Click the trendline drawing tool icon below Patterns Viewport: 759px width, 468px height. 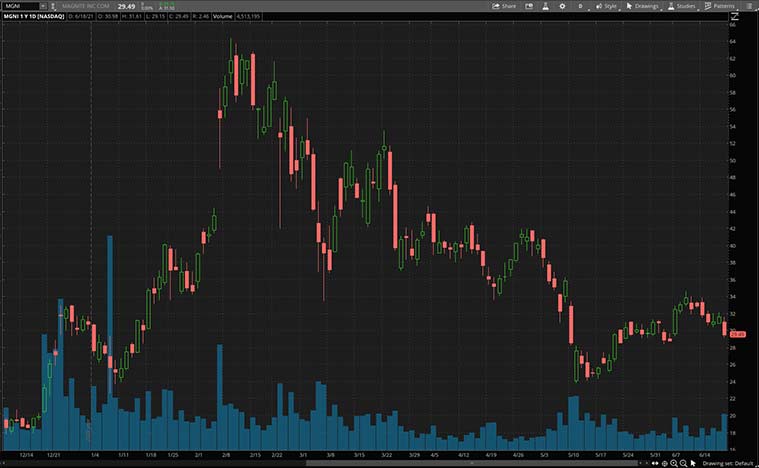[x=735, y=16]
